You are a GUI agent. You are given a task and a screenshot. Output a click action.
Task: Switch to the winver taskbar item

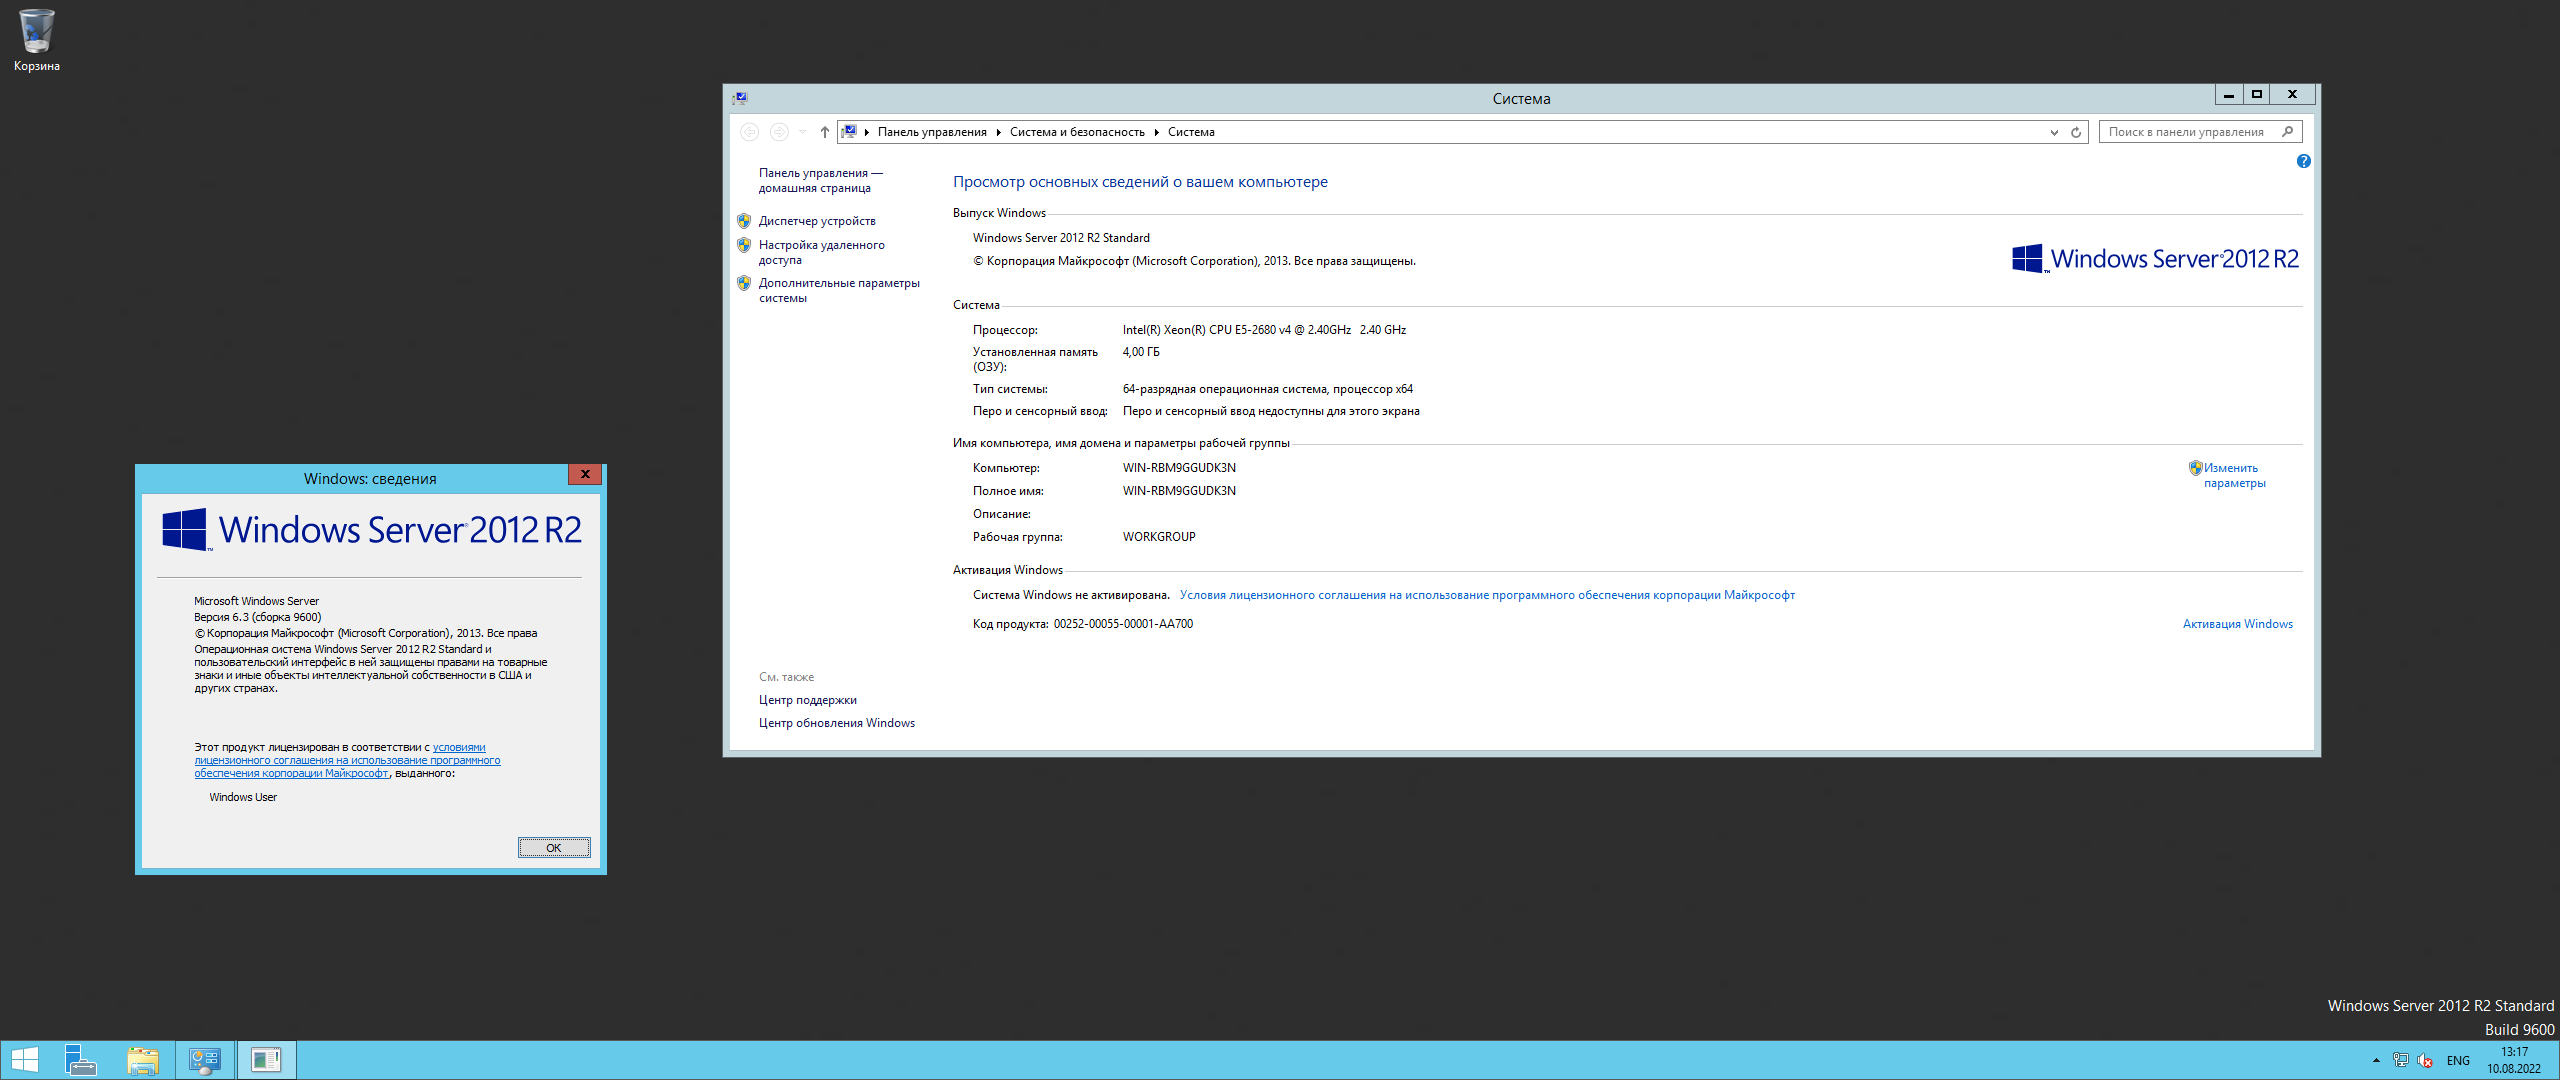(266, 1060)
